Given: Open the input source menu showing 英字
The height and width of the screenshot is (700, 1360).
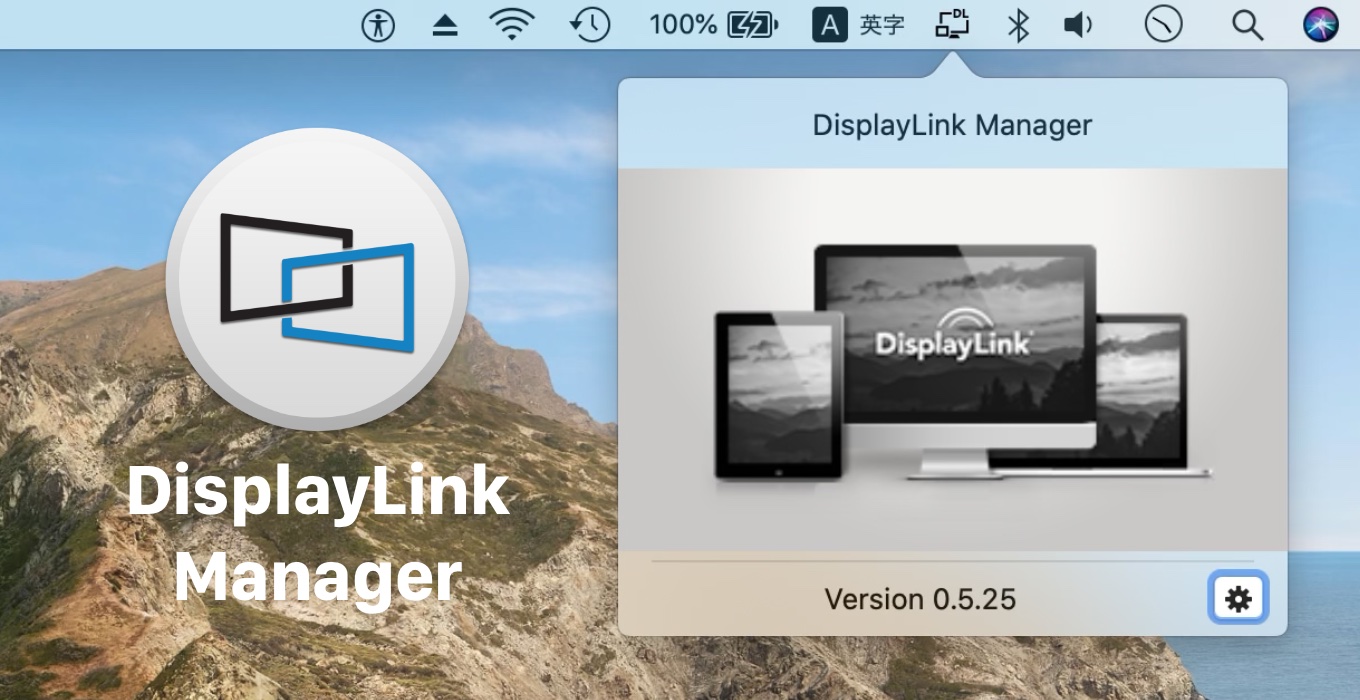Looking at the screenshot, I should [x=859, y=25].
